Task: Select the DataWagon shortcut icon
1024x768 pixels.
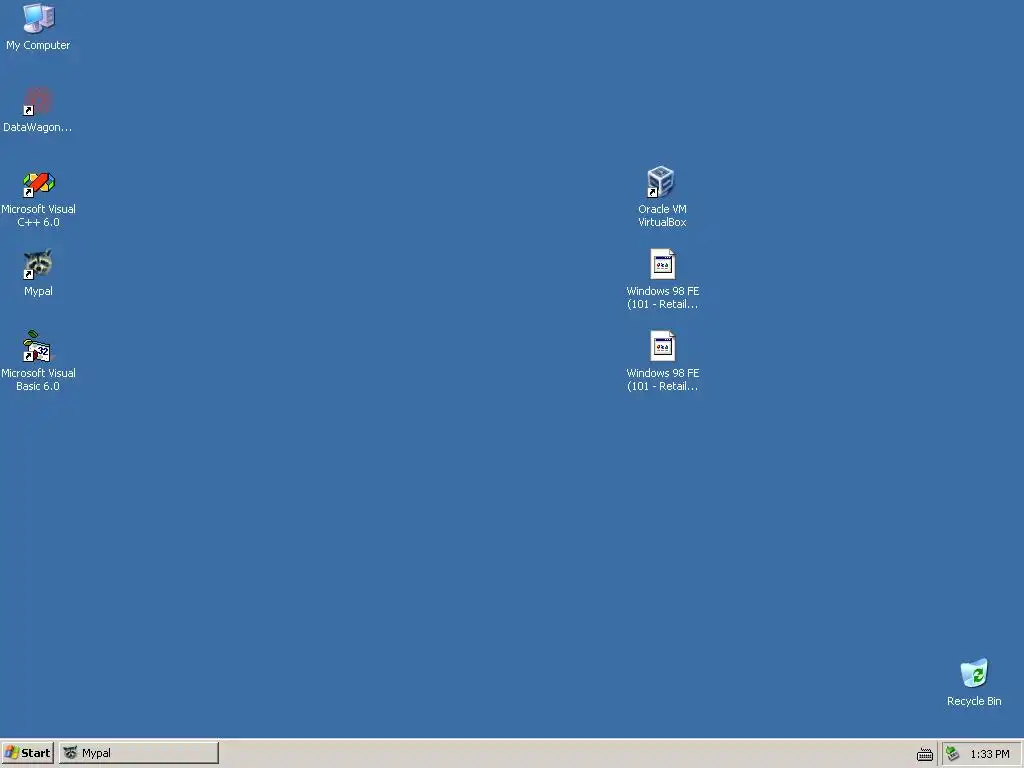Action: pyautogui.click(x=39, y=101)
